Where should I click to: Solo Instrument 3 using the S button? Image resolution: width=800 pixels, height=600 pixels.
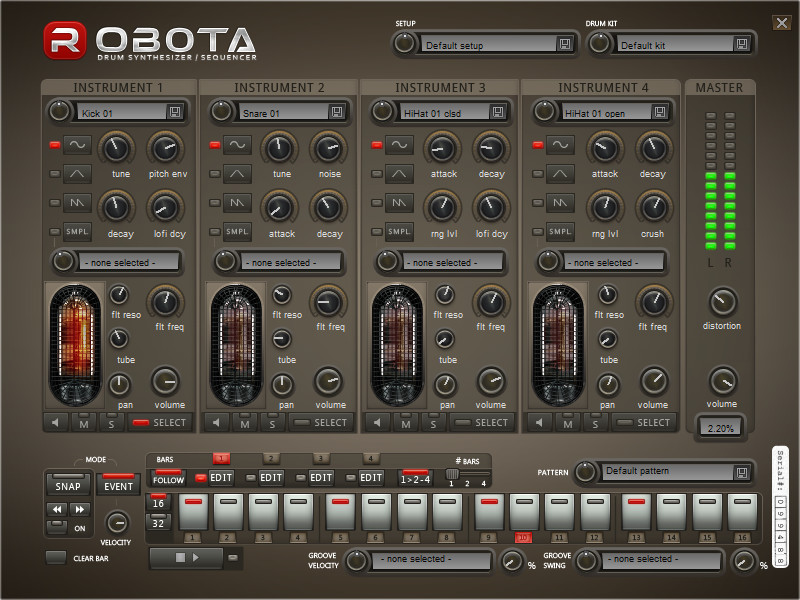pyautogui.click(x=433, y=423)
